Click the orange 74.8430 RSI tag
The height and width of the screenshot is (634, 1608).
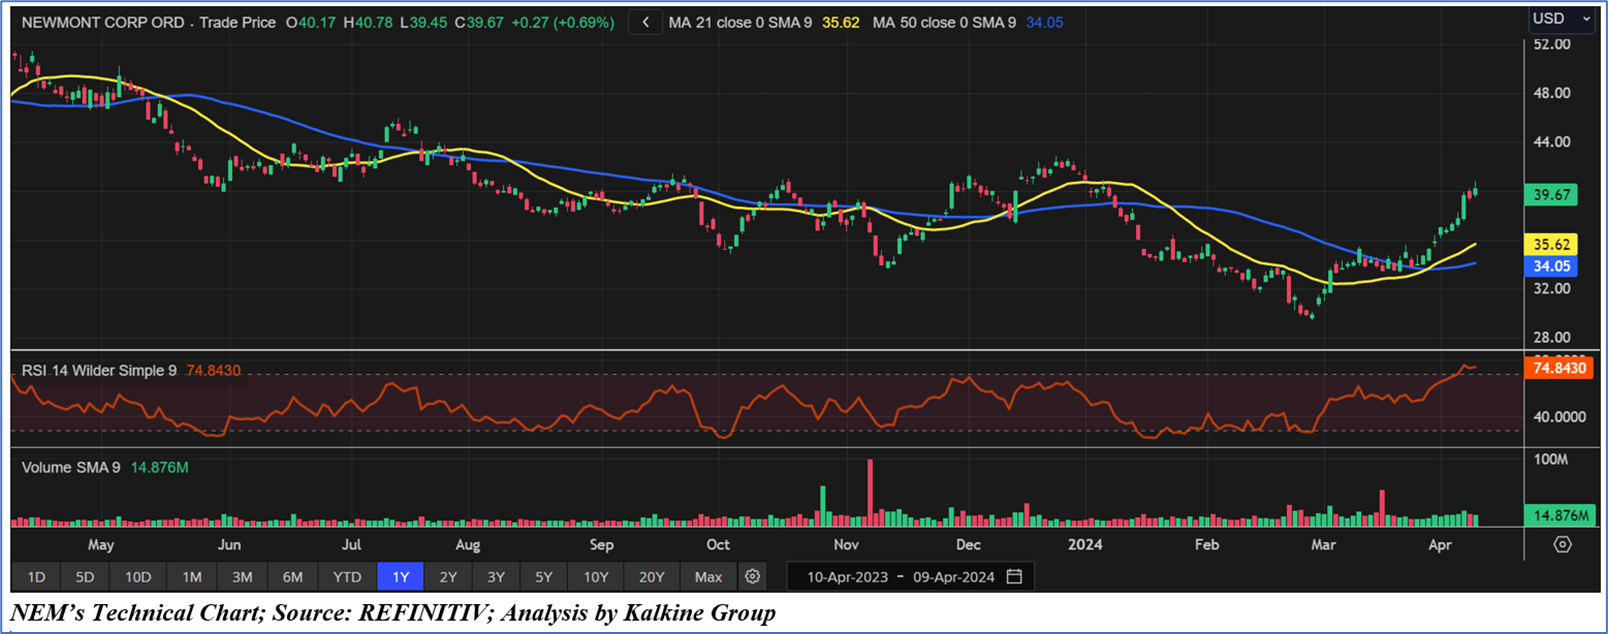(1558, 368)
